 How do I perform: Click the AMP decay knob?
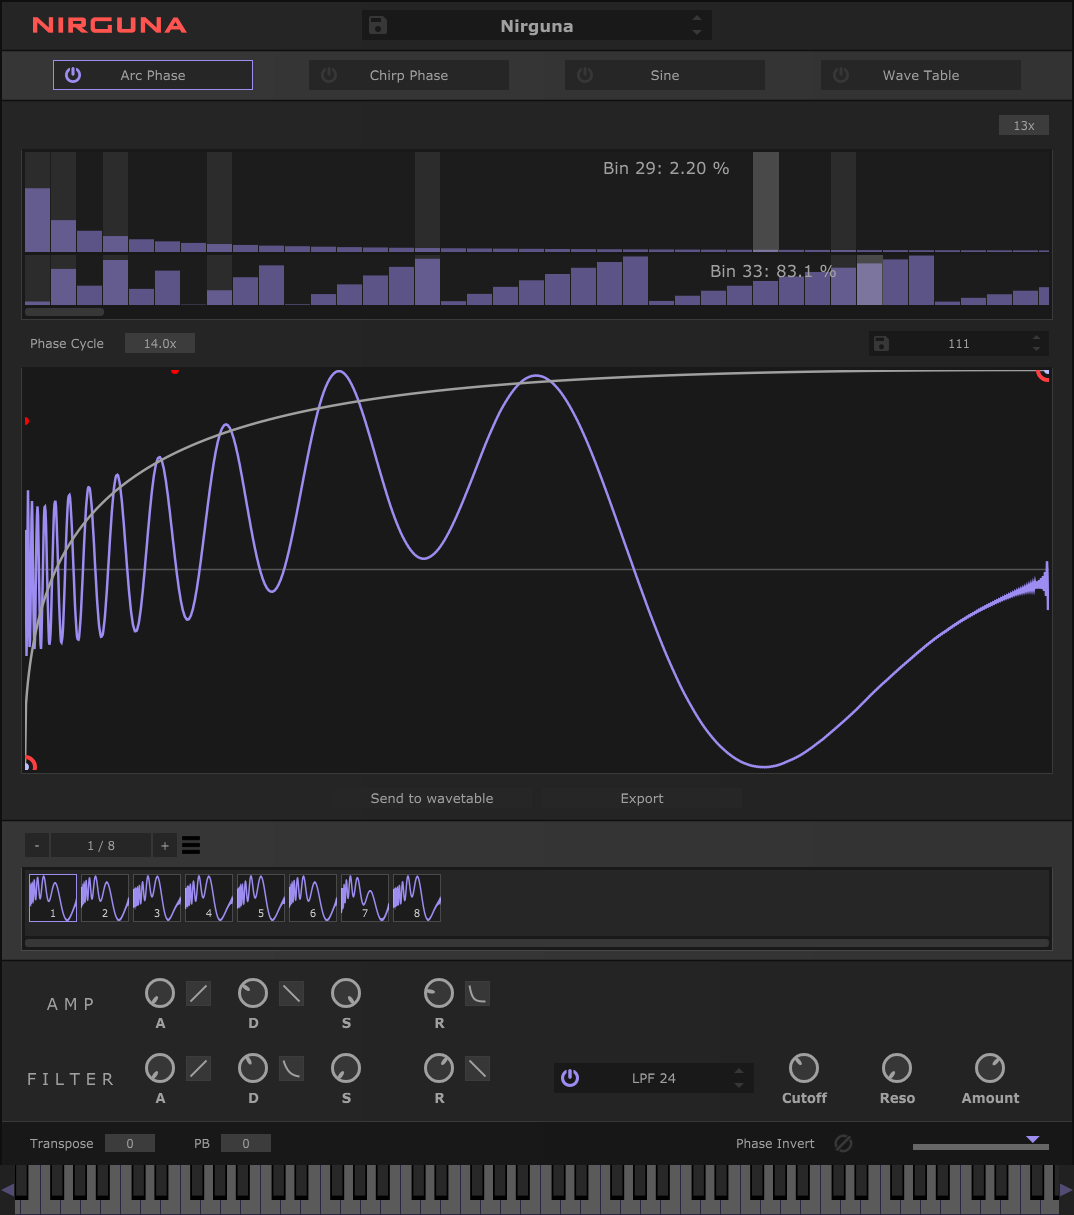(x=253, y=993)
